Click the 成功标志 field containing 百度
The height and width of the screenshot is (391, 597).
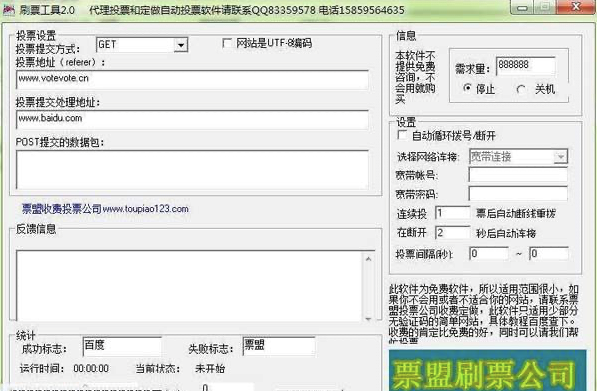coord(122,346)
